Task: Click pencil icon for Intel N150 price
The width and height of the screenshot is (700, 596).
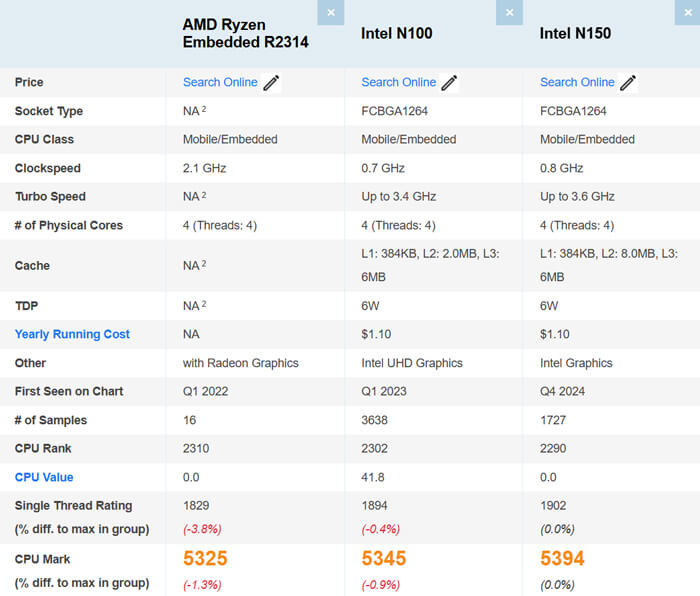Action: pos(628,83)
